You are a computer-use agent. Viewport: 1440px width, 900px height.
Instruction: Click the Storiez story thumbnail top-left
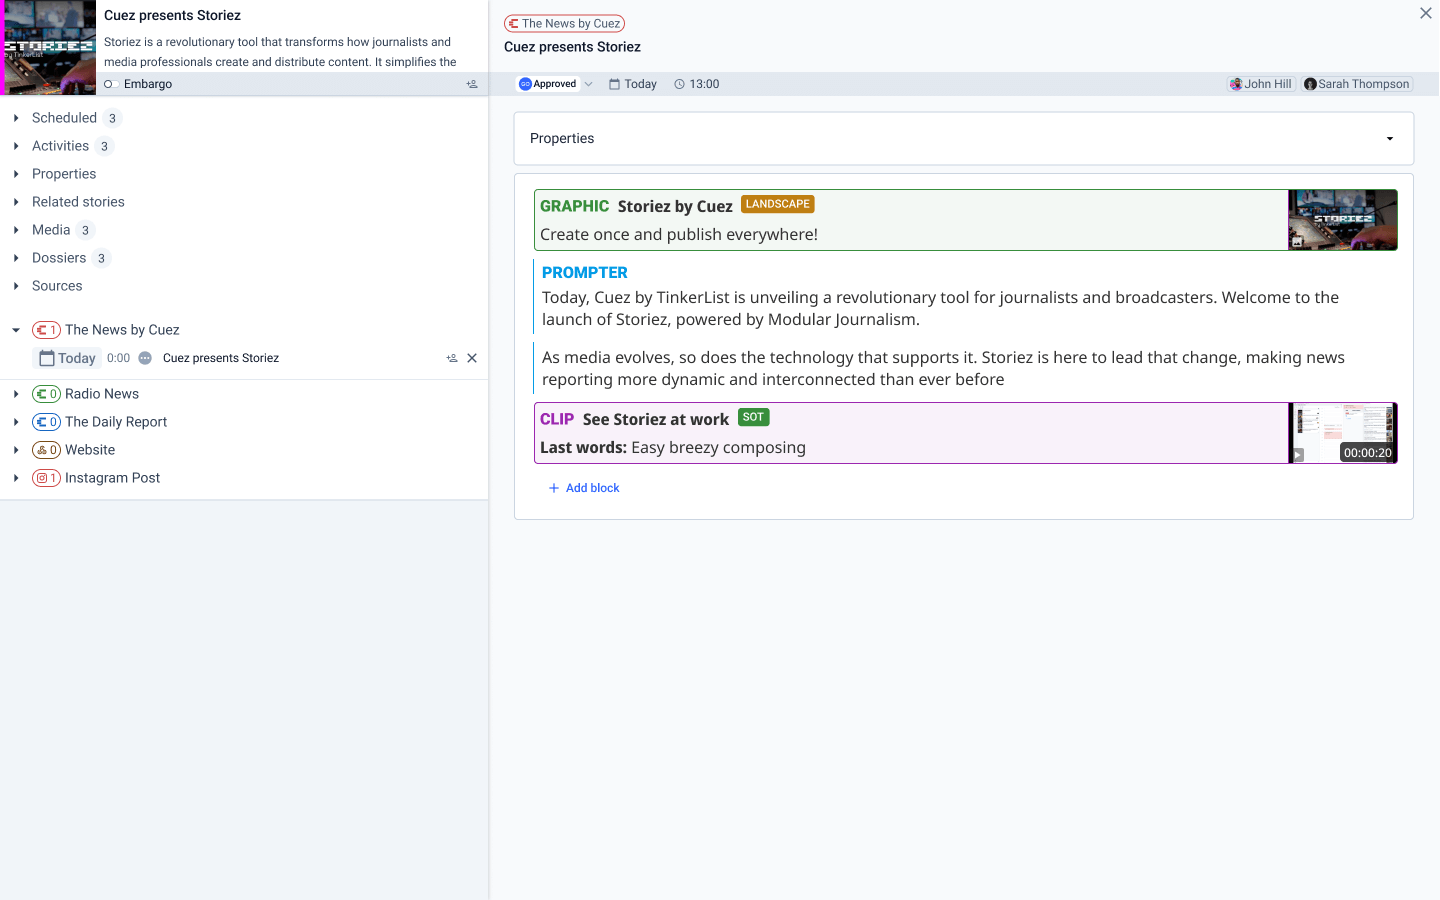click(48, 47)
